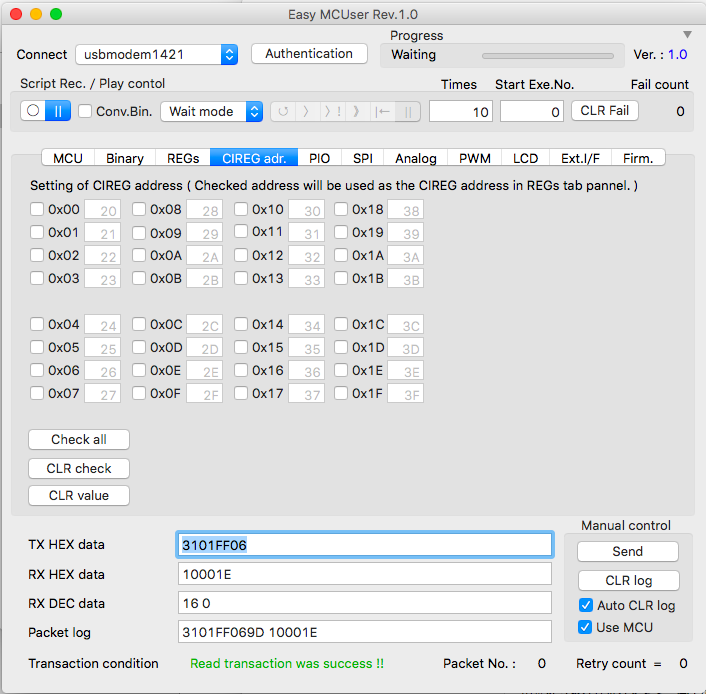The width and height of the screenshot is (706, 694).
Task: Click the version number 1.0 link
Action: pos(677,54)
